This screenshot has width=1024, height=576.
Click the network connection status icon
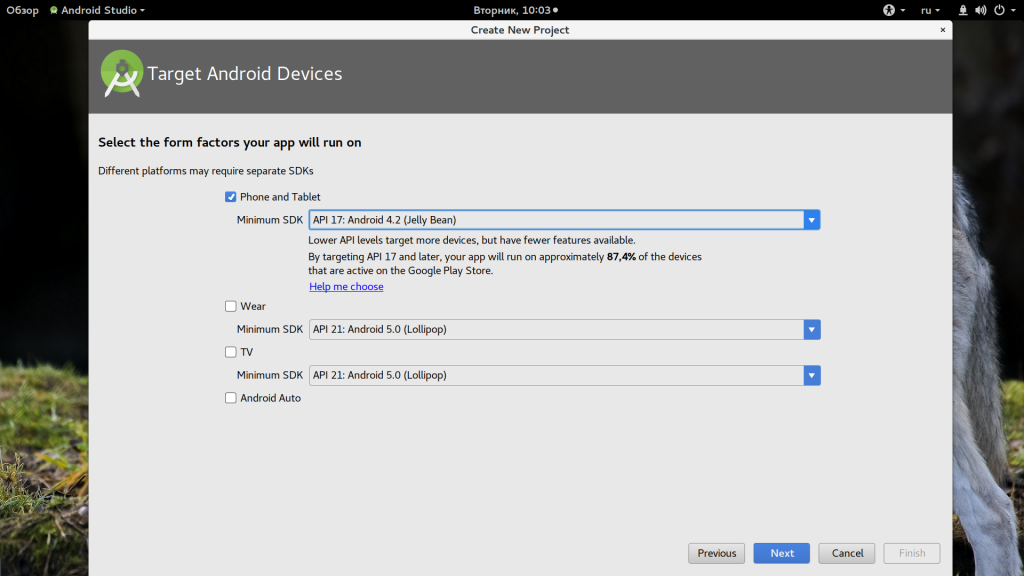click(963, 10)
